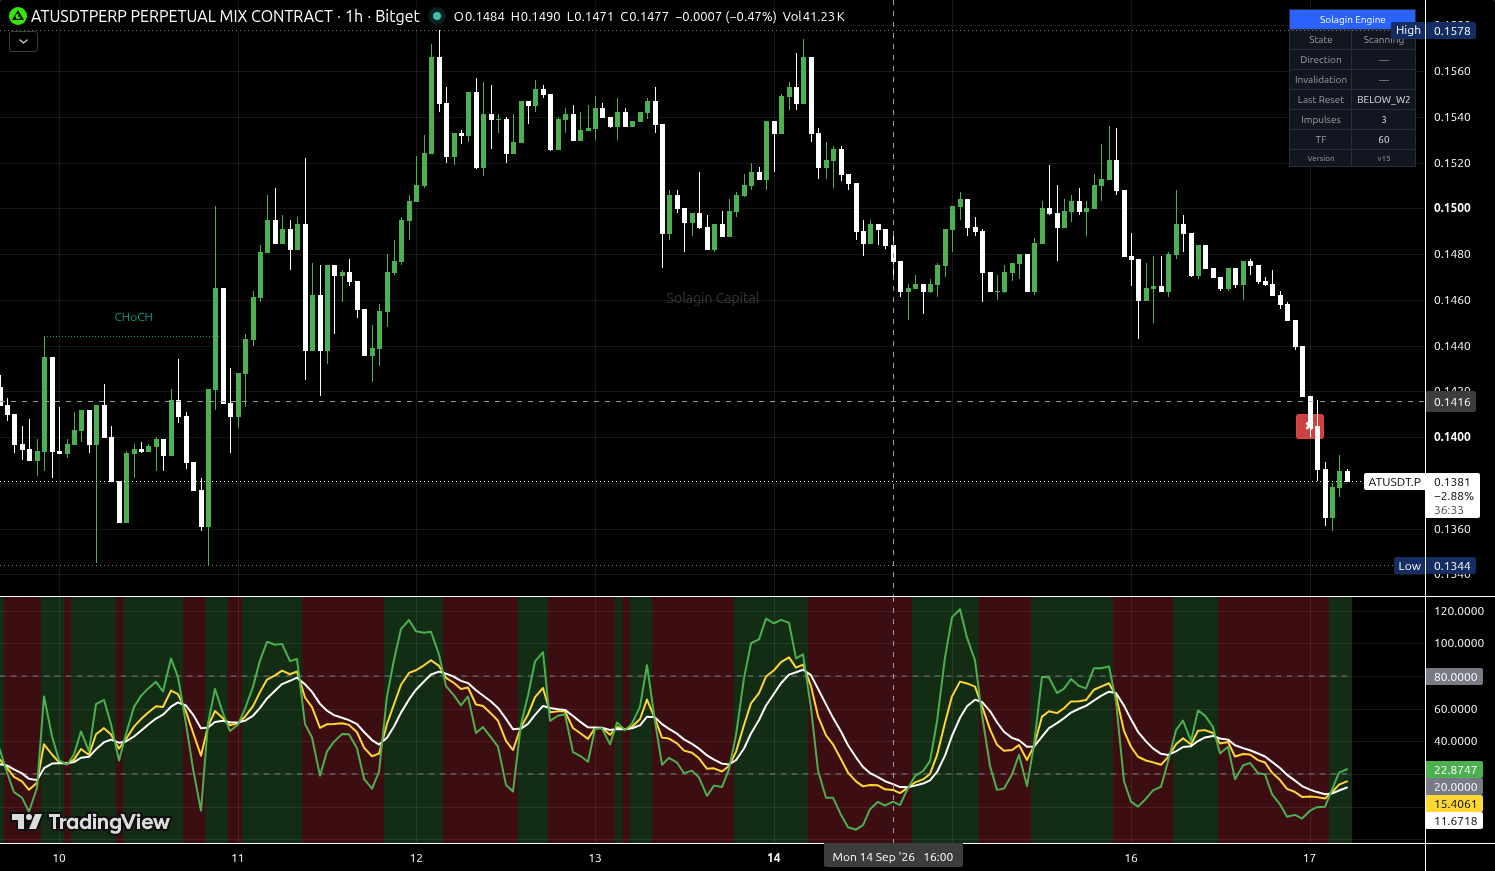The width and height of the screenshot is (1495, 871).
Task: Click the Vol 41.23K reading
Action: (813, 17)
